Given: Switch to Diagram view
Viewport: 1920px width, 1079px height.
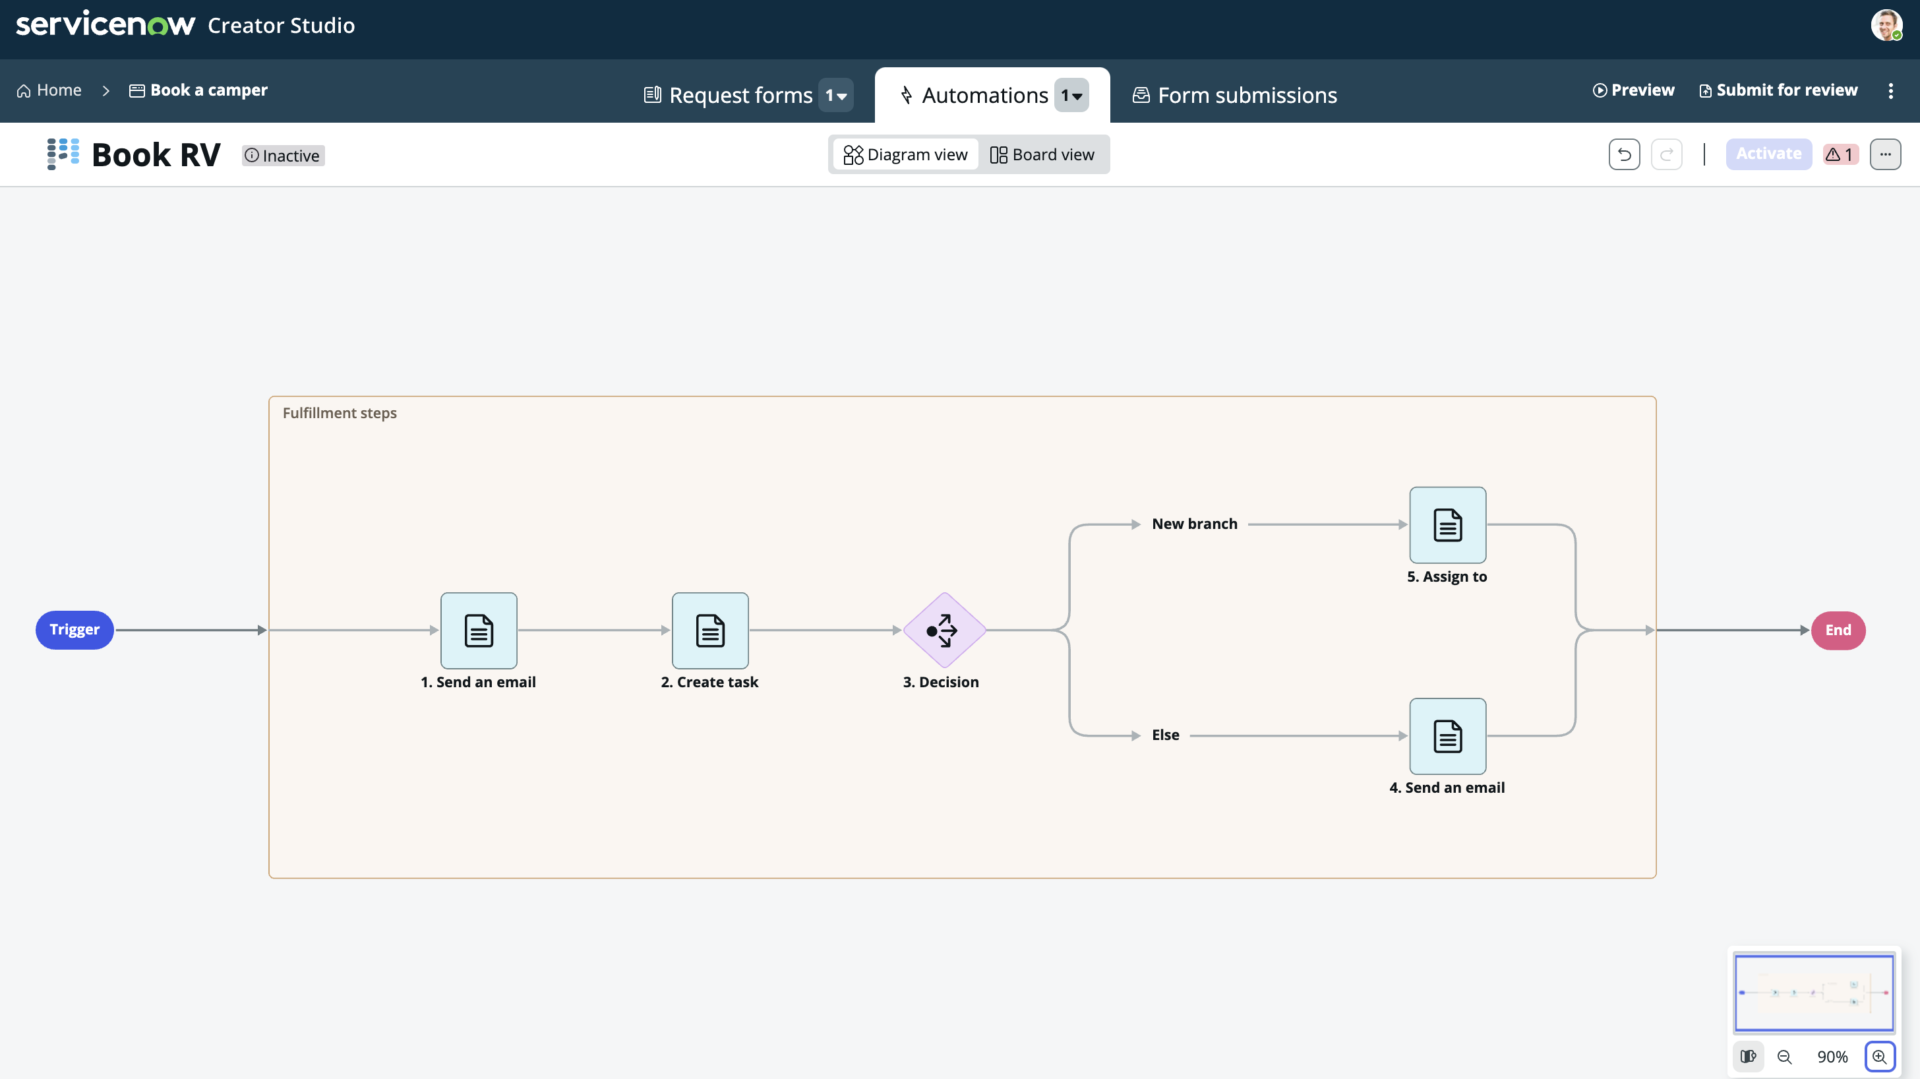Looking at the screenshot, I should [x=904, y=154].
